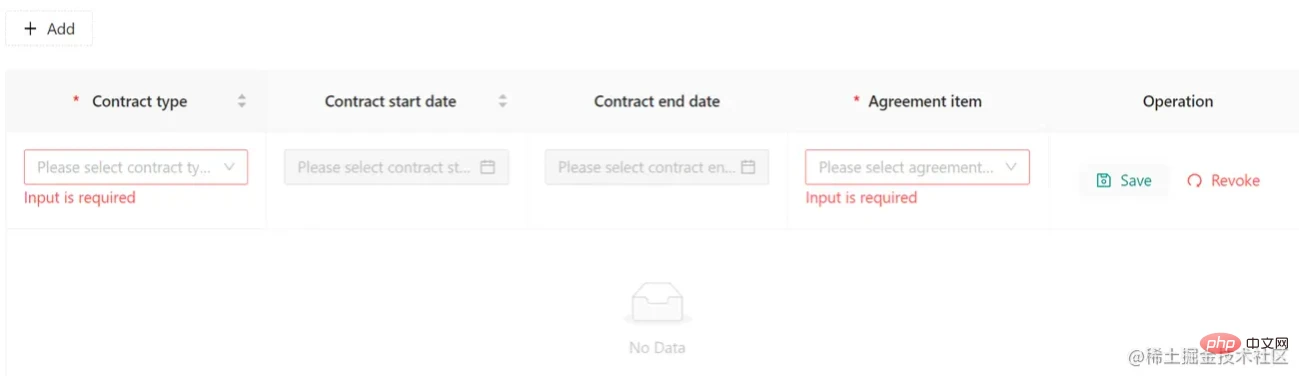Viewport: 1299px width, 376px height.
Task: Click the contract start date input field
Action: point(397,167)
